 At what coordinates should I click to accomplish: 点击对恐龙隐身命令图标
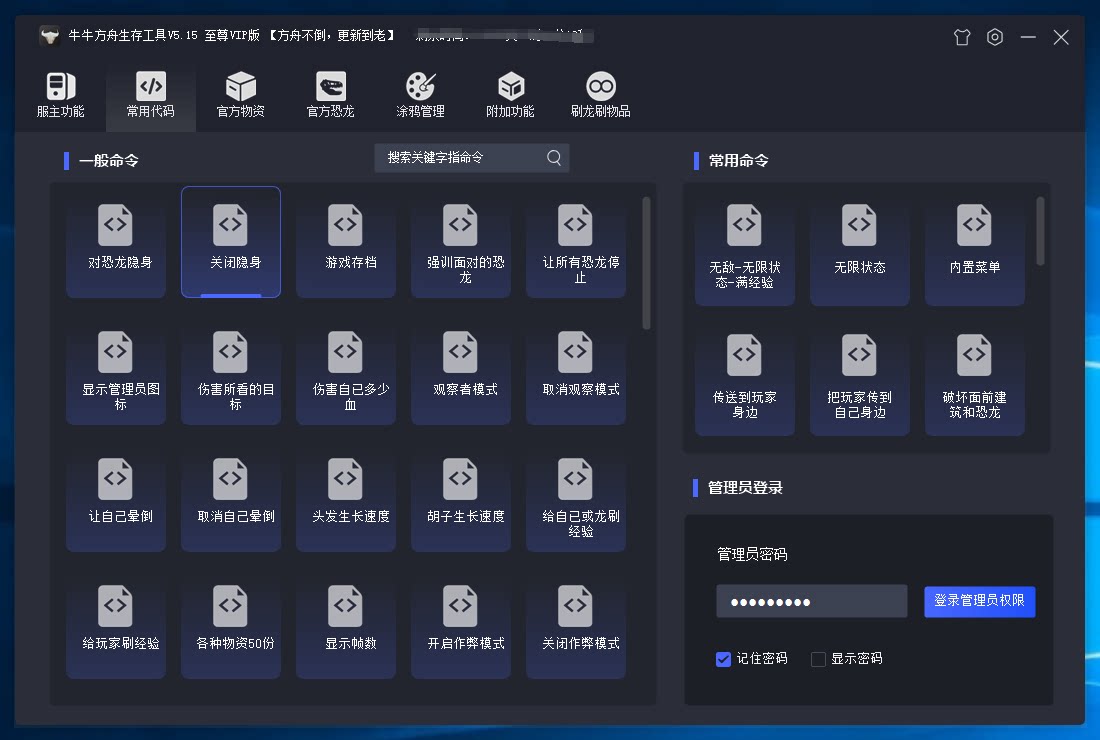(x=116, y=242)
